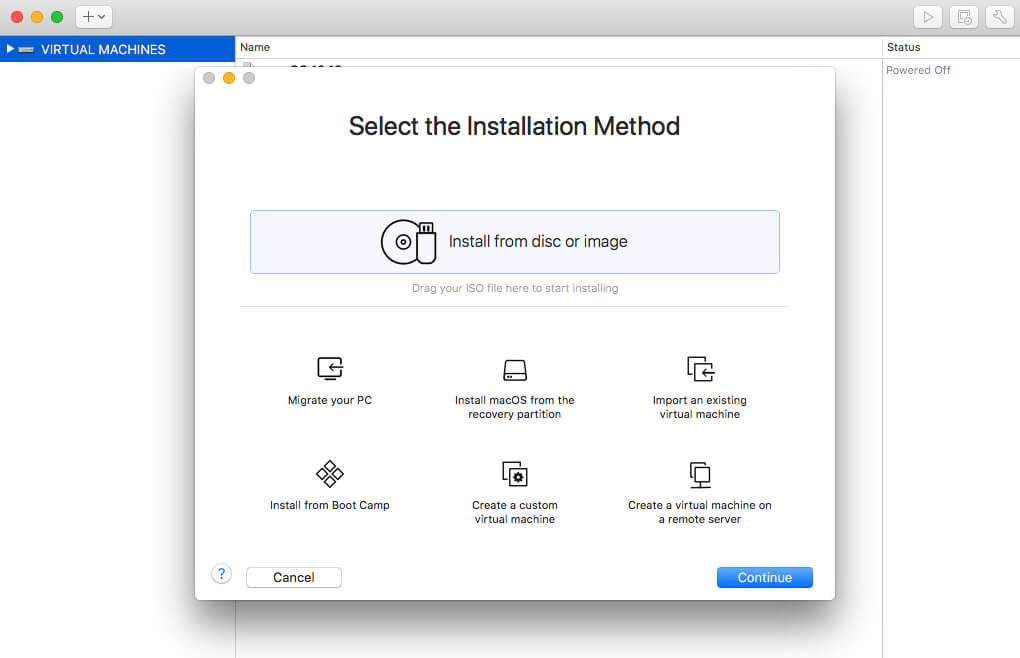Image resolution: width=1020 pixels, height=658 pixels.
Task: Choose the Migrate your PC icon
Action: 330,368
